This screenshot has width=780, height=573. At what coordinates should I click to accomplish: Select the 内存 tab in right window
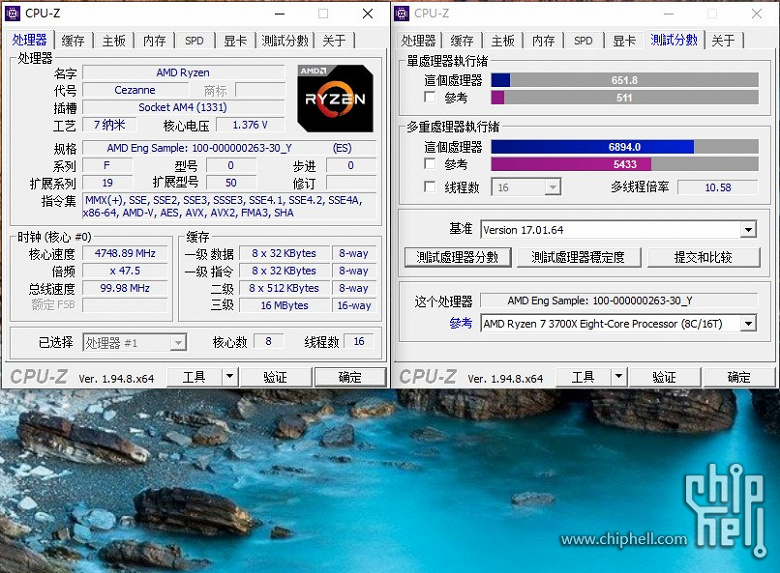click(544, 40)
